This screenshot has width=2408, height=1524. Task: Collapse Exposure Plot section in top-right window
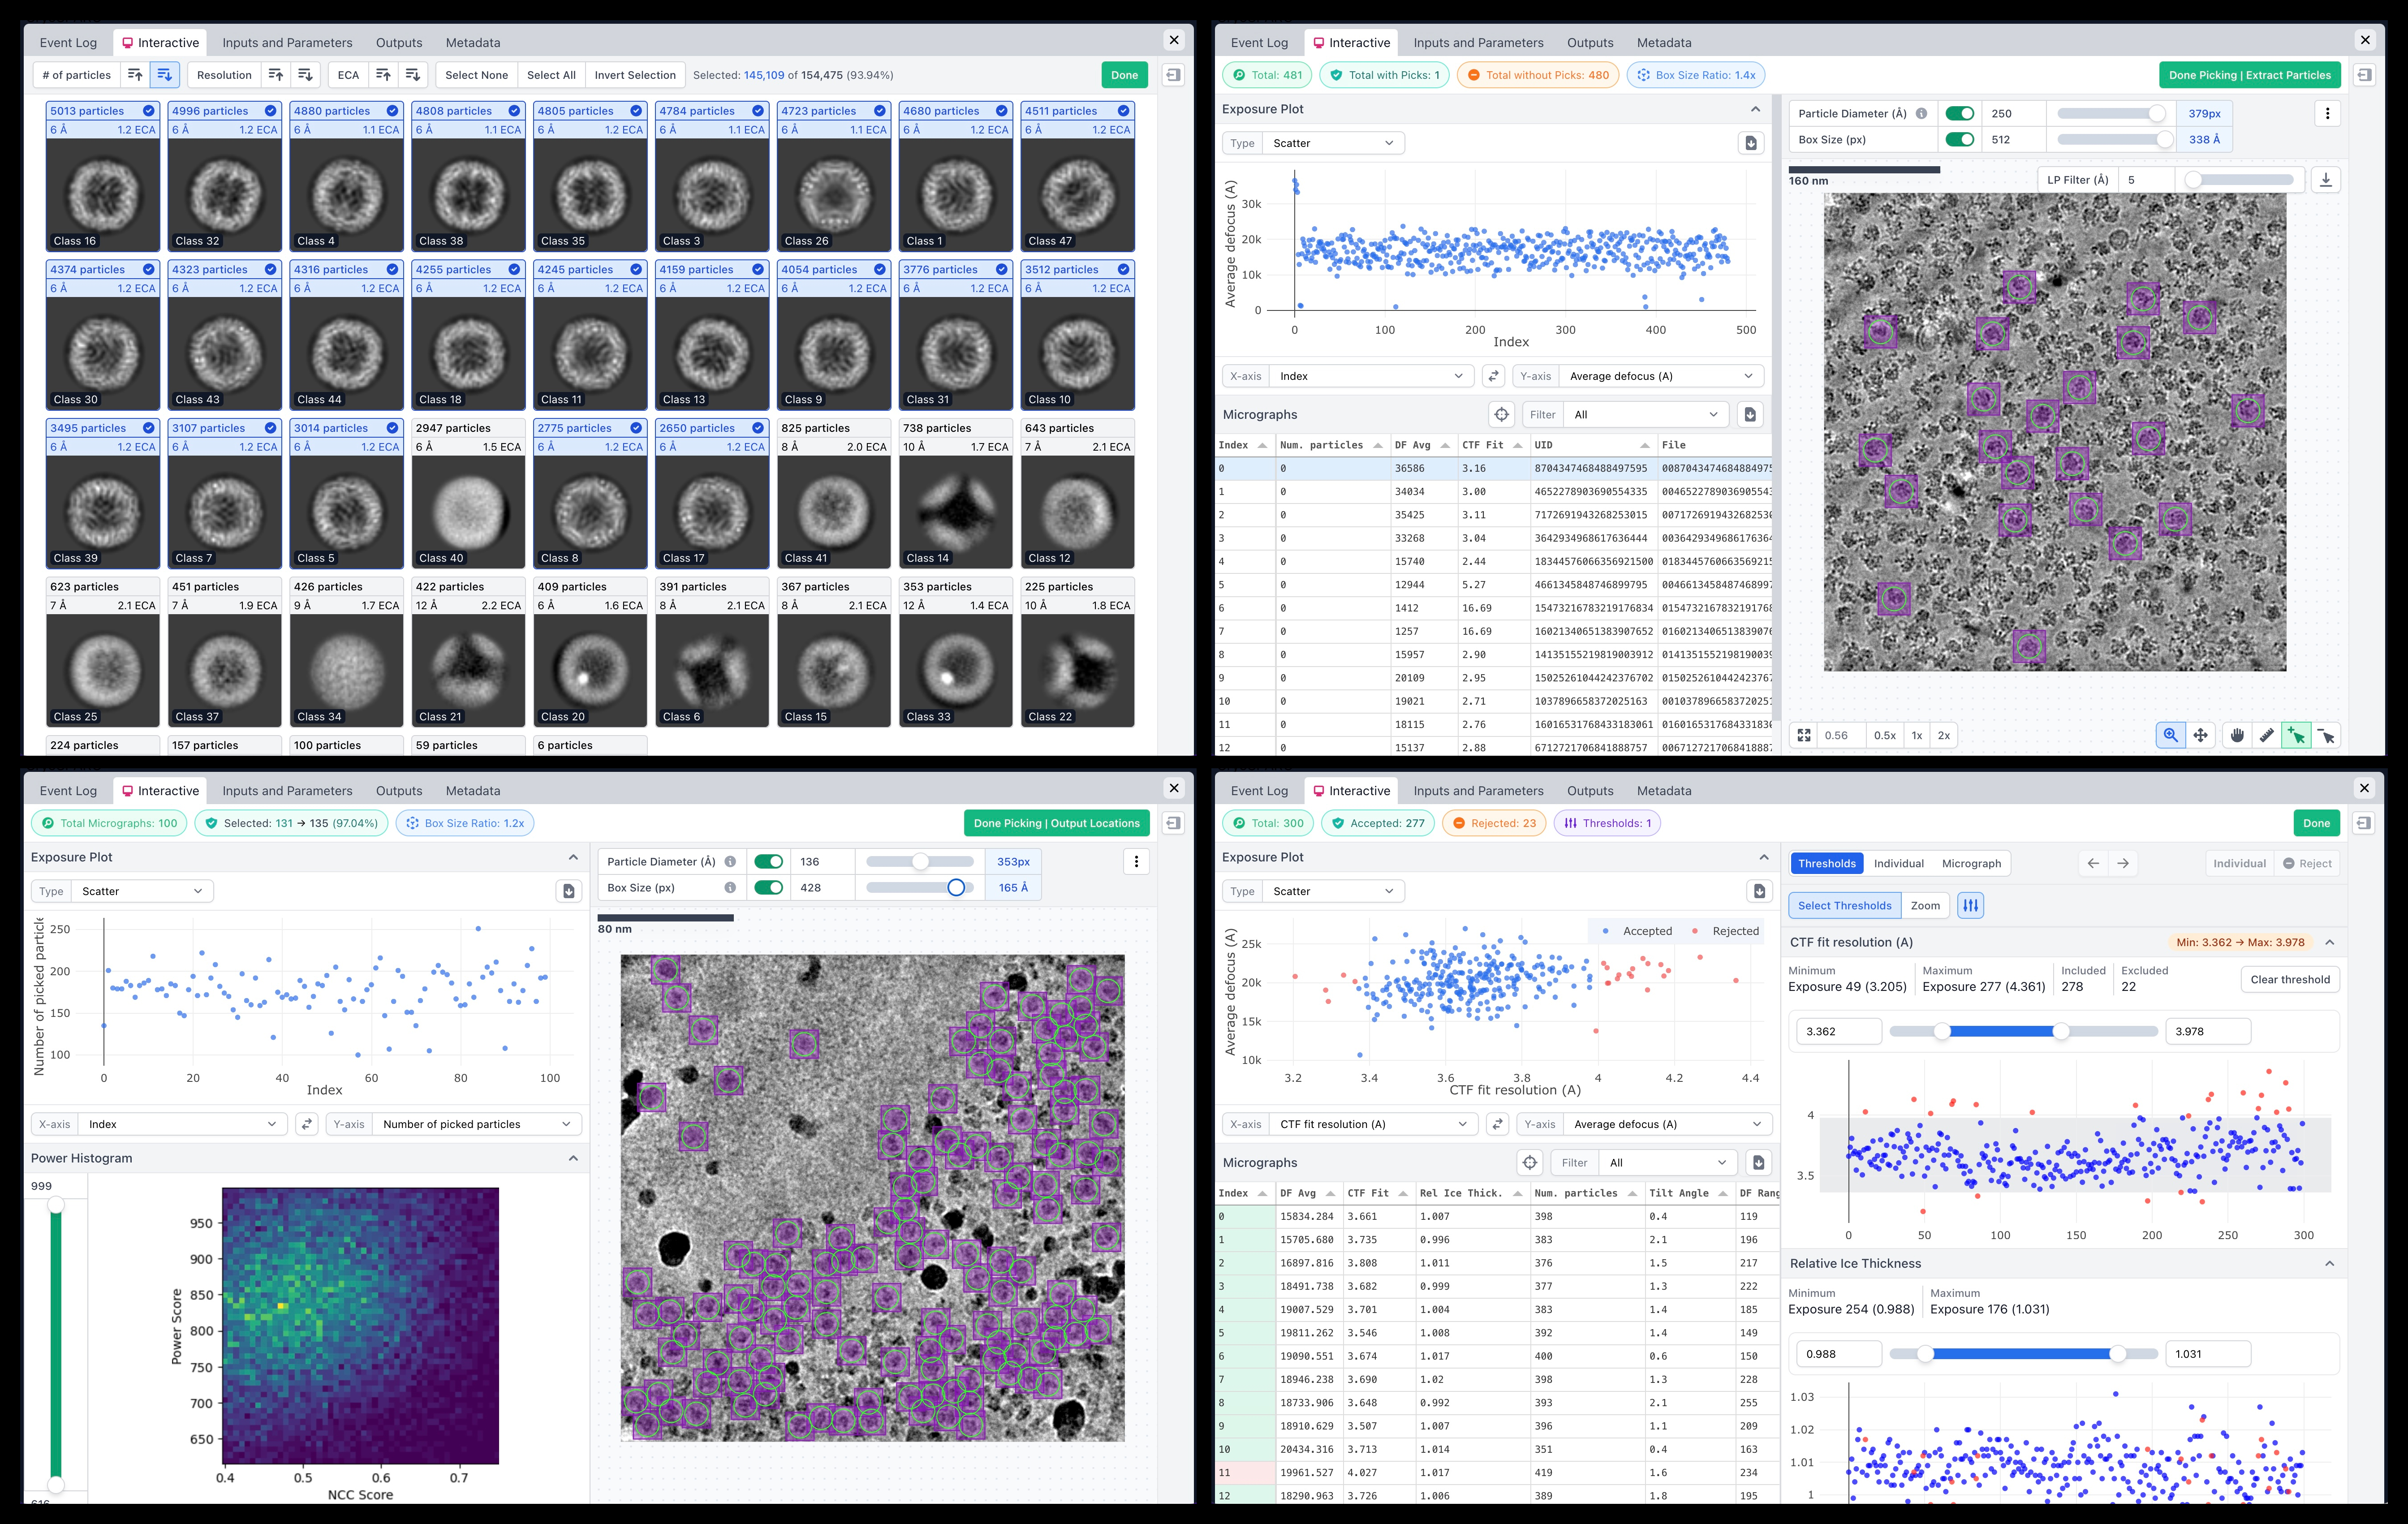[1755, 109]
